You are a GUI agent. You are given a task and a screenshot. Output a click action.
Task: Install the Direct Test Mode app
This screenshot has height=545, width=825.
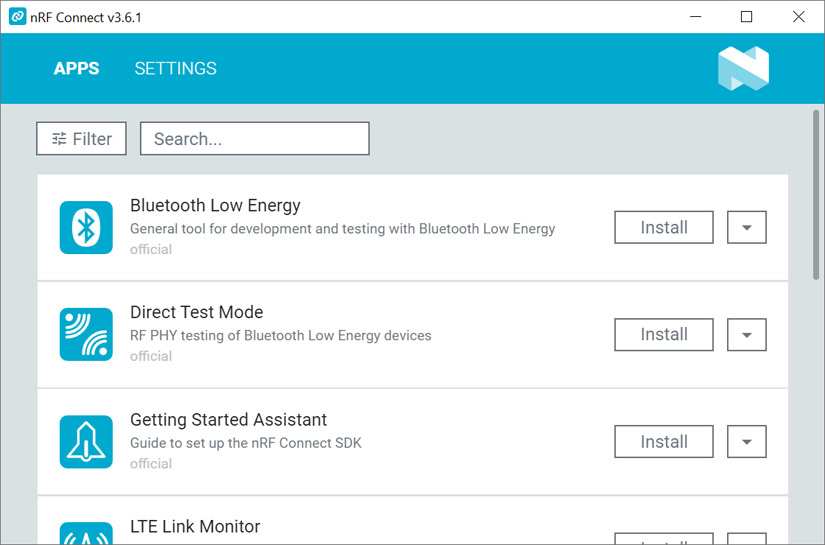[x=664, y=335]
